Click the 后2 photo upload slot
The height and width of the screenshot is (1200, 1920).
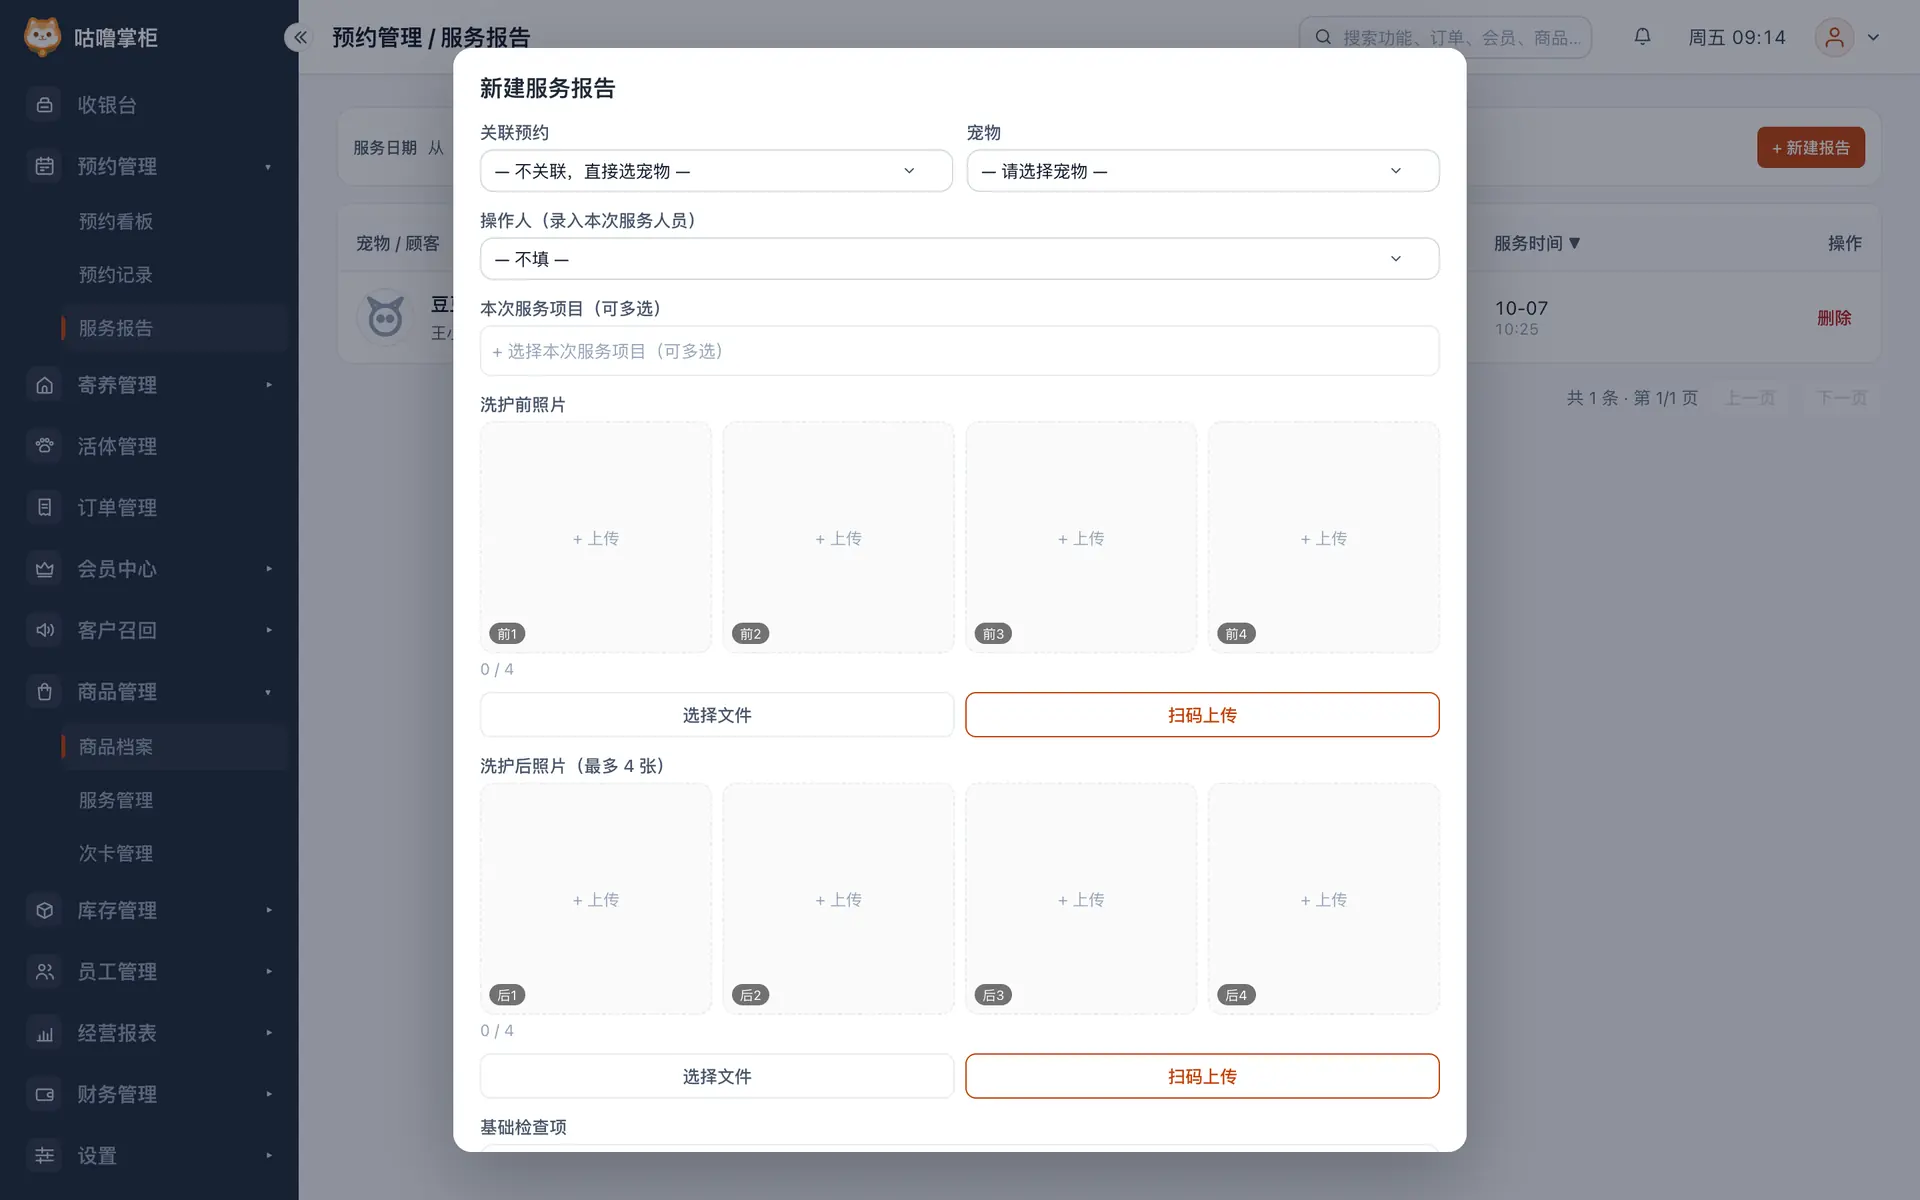pos(838,899)
